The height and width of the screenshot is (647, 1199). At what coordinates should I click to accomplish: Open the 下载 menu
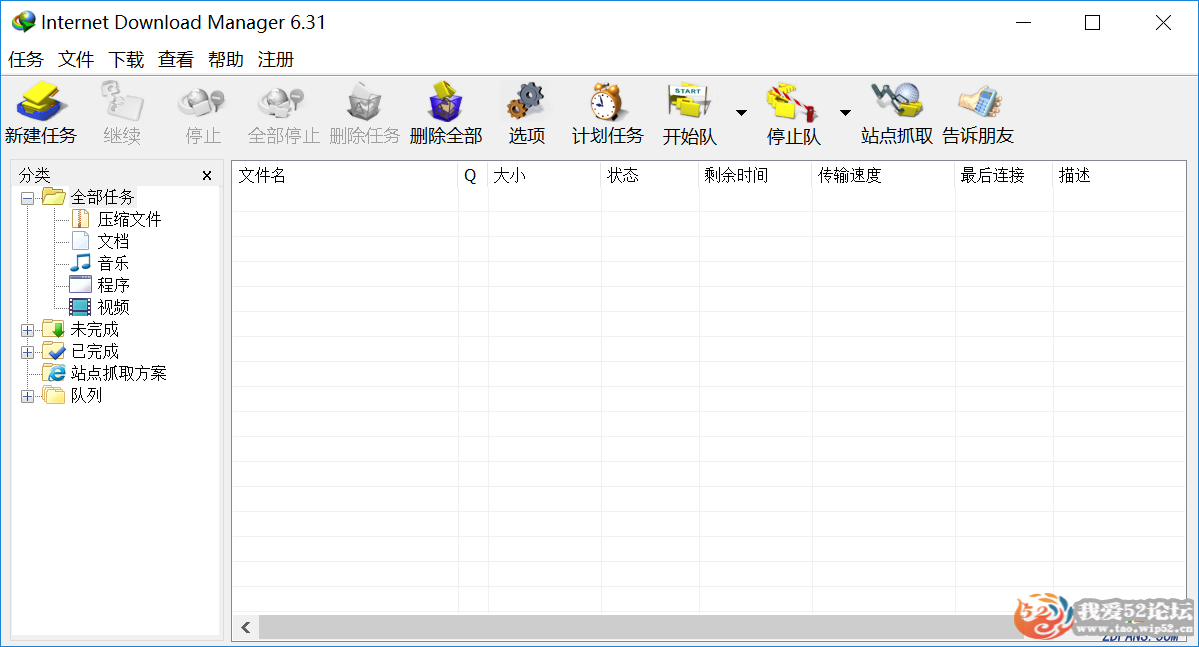[126, 60]
